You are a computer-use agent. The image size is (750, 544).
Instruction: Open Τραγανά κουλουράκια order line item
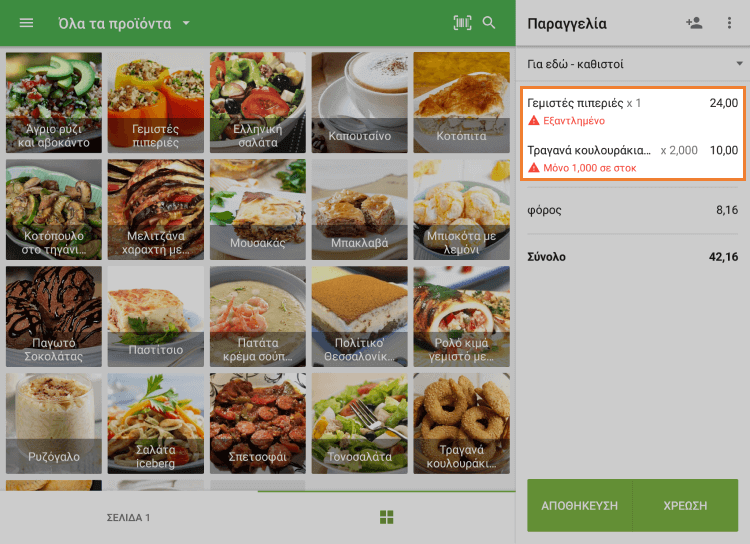point(633,158)
